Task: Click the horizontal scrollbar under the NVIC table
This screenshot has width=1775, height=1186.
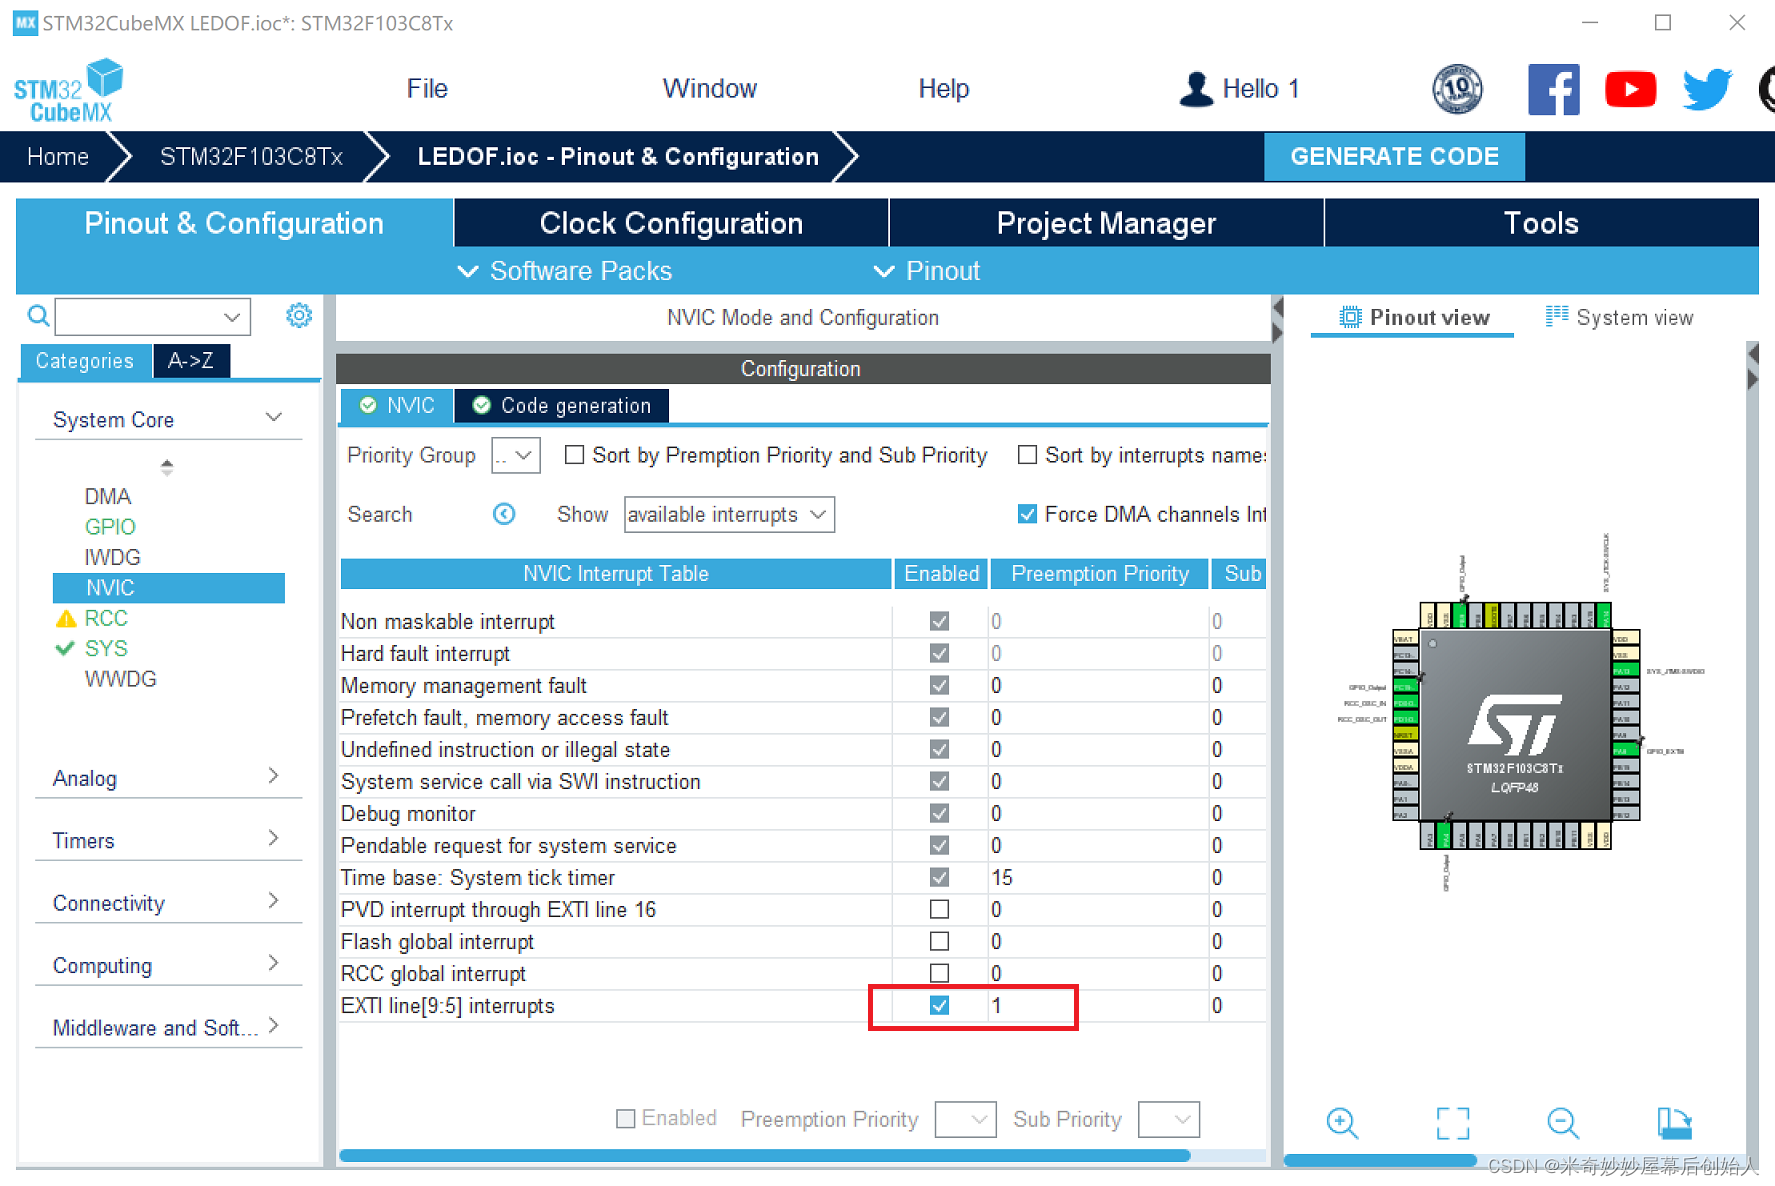Action: pos(765,1155)
